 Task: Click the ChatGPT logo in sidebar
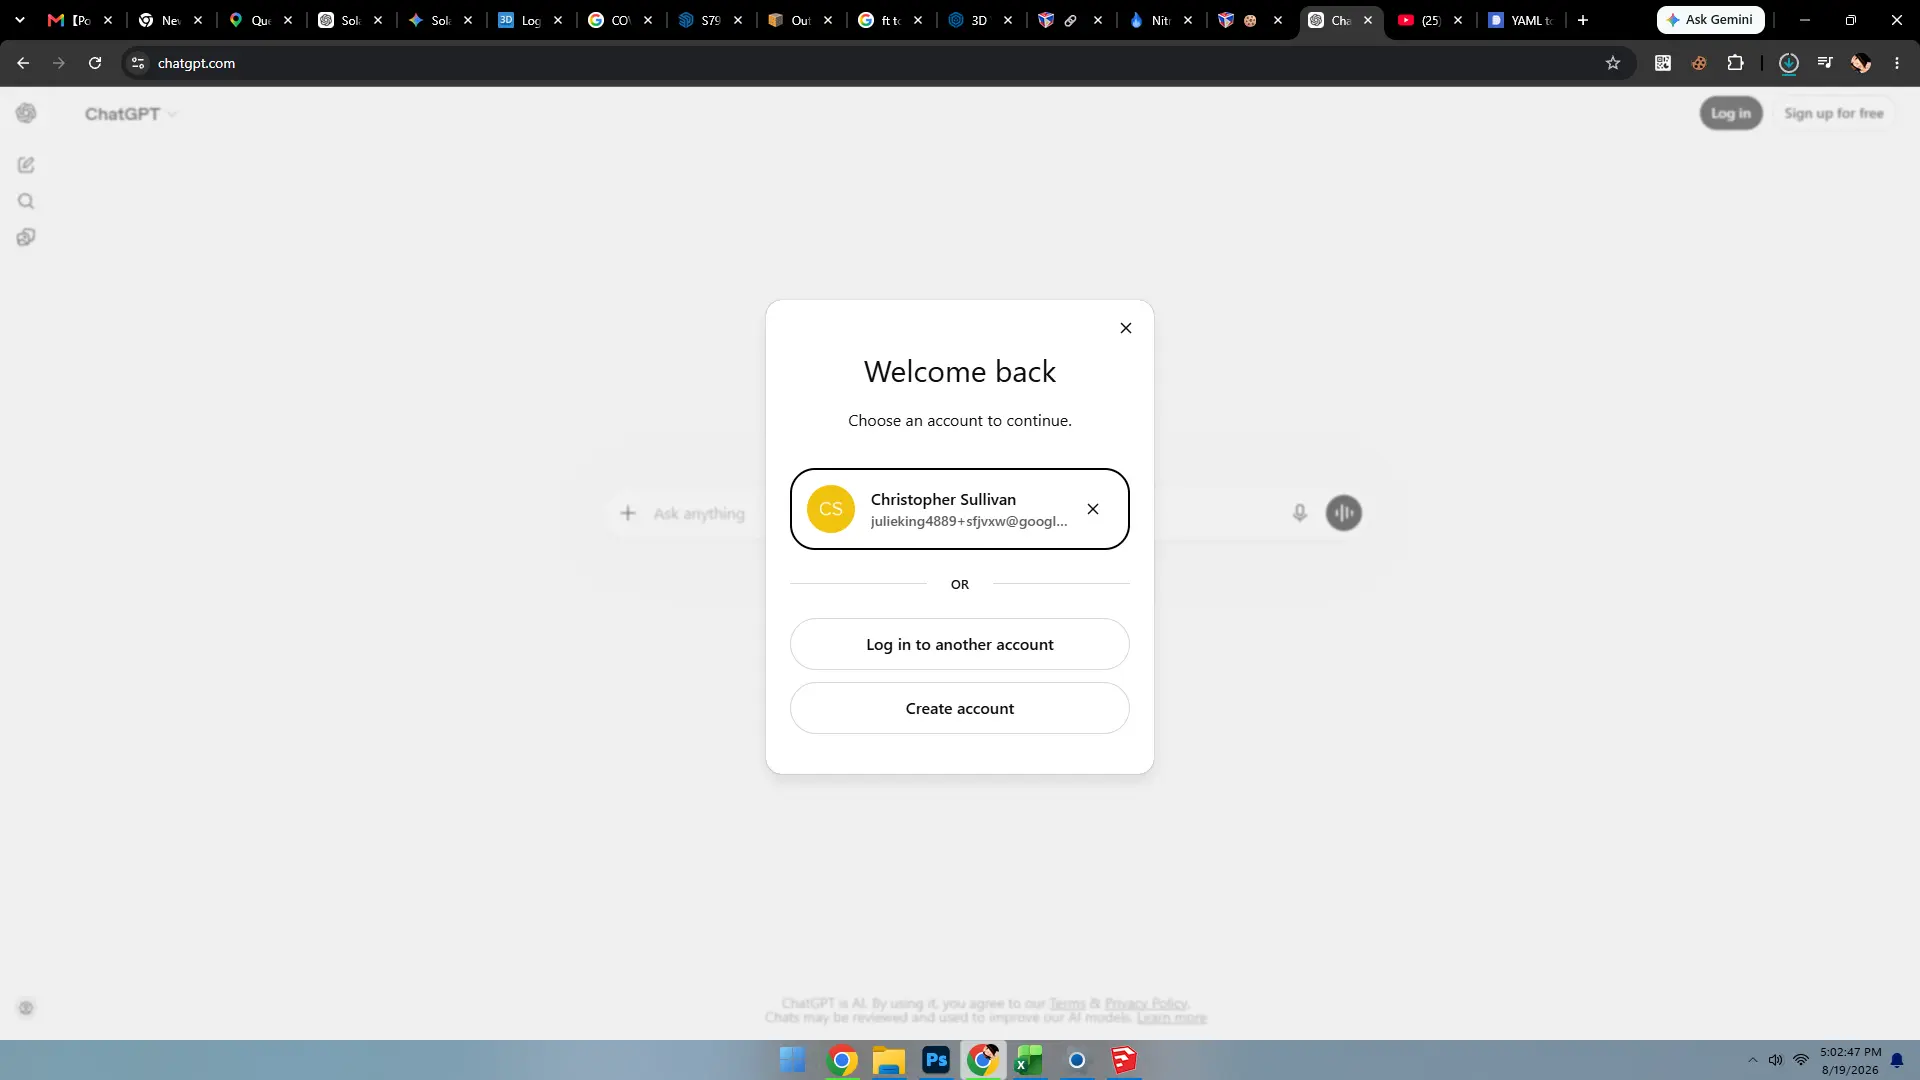tap(26, 114)
